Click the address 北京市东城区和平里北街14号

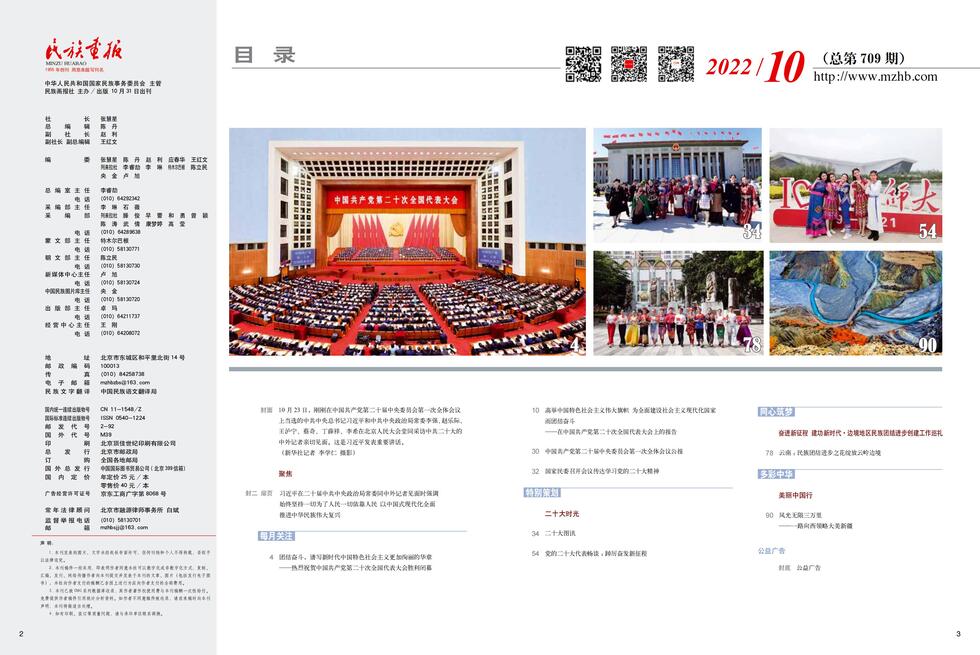coord(142,358)
